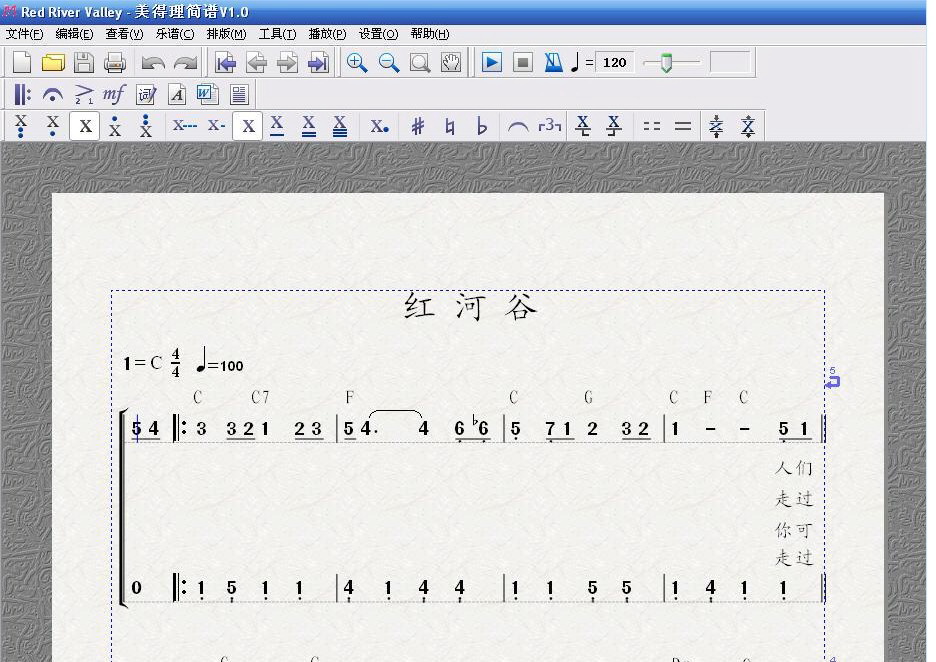The image size is (936, 662).
Task: Select note with two dots below
Action: 21,126
